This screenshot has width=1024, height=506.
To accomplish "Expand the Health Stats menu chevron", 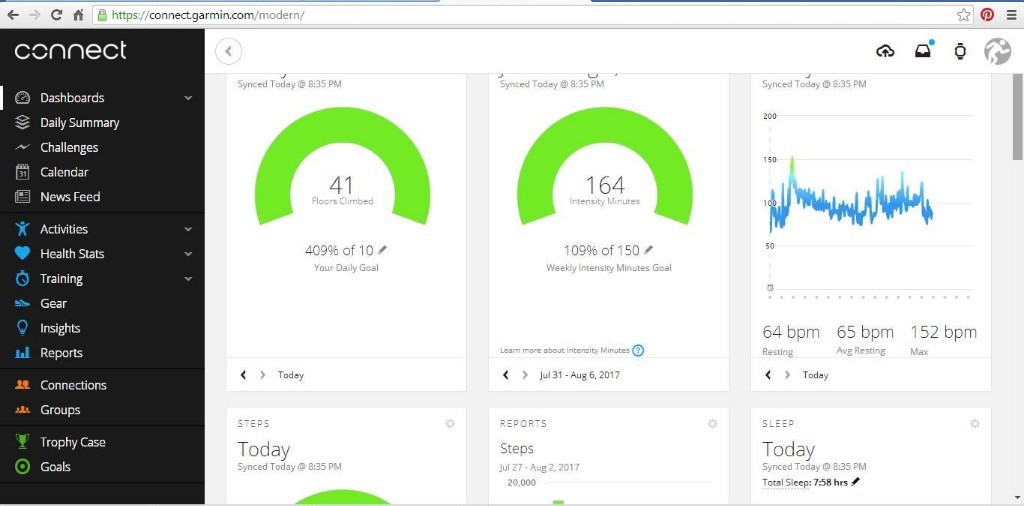I will tap(188, 254).
